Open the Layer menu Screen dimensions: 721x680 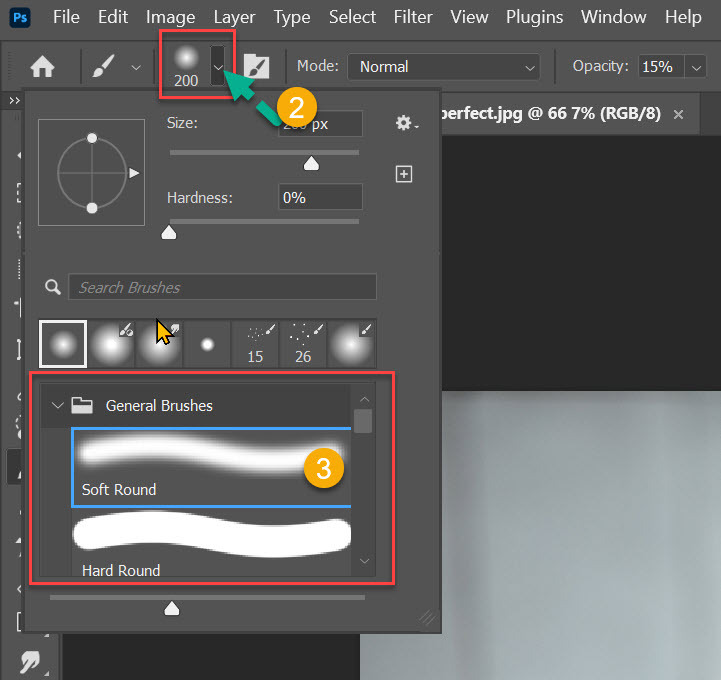pos(234,17)
